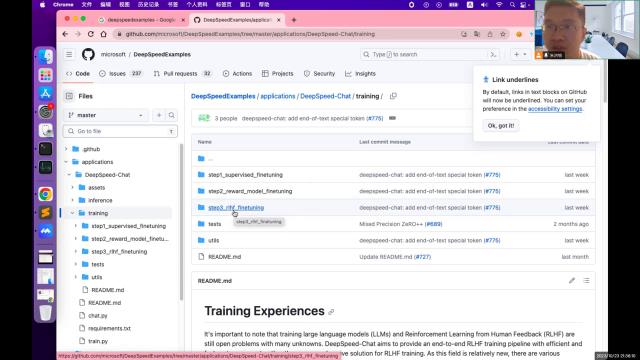Select chat.py in the file tree
The height and width of the screenshot is (360, 640).
pos(98,316)
